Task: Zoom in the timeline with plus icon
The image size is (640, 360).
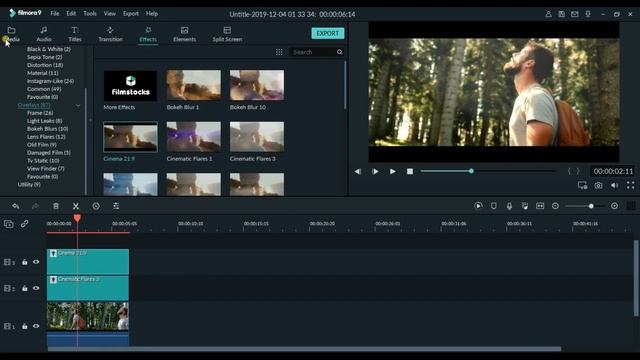Action: click(614, 206)
